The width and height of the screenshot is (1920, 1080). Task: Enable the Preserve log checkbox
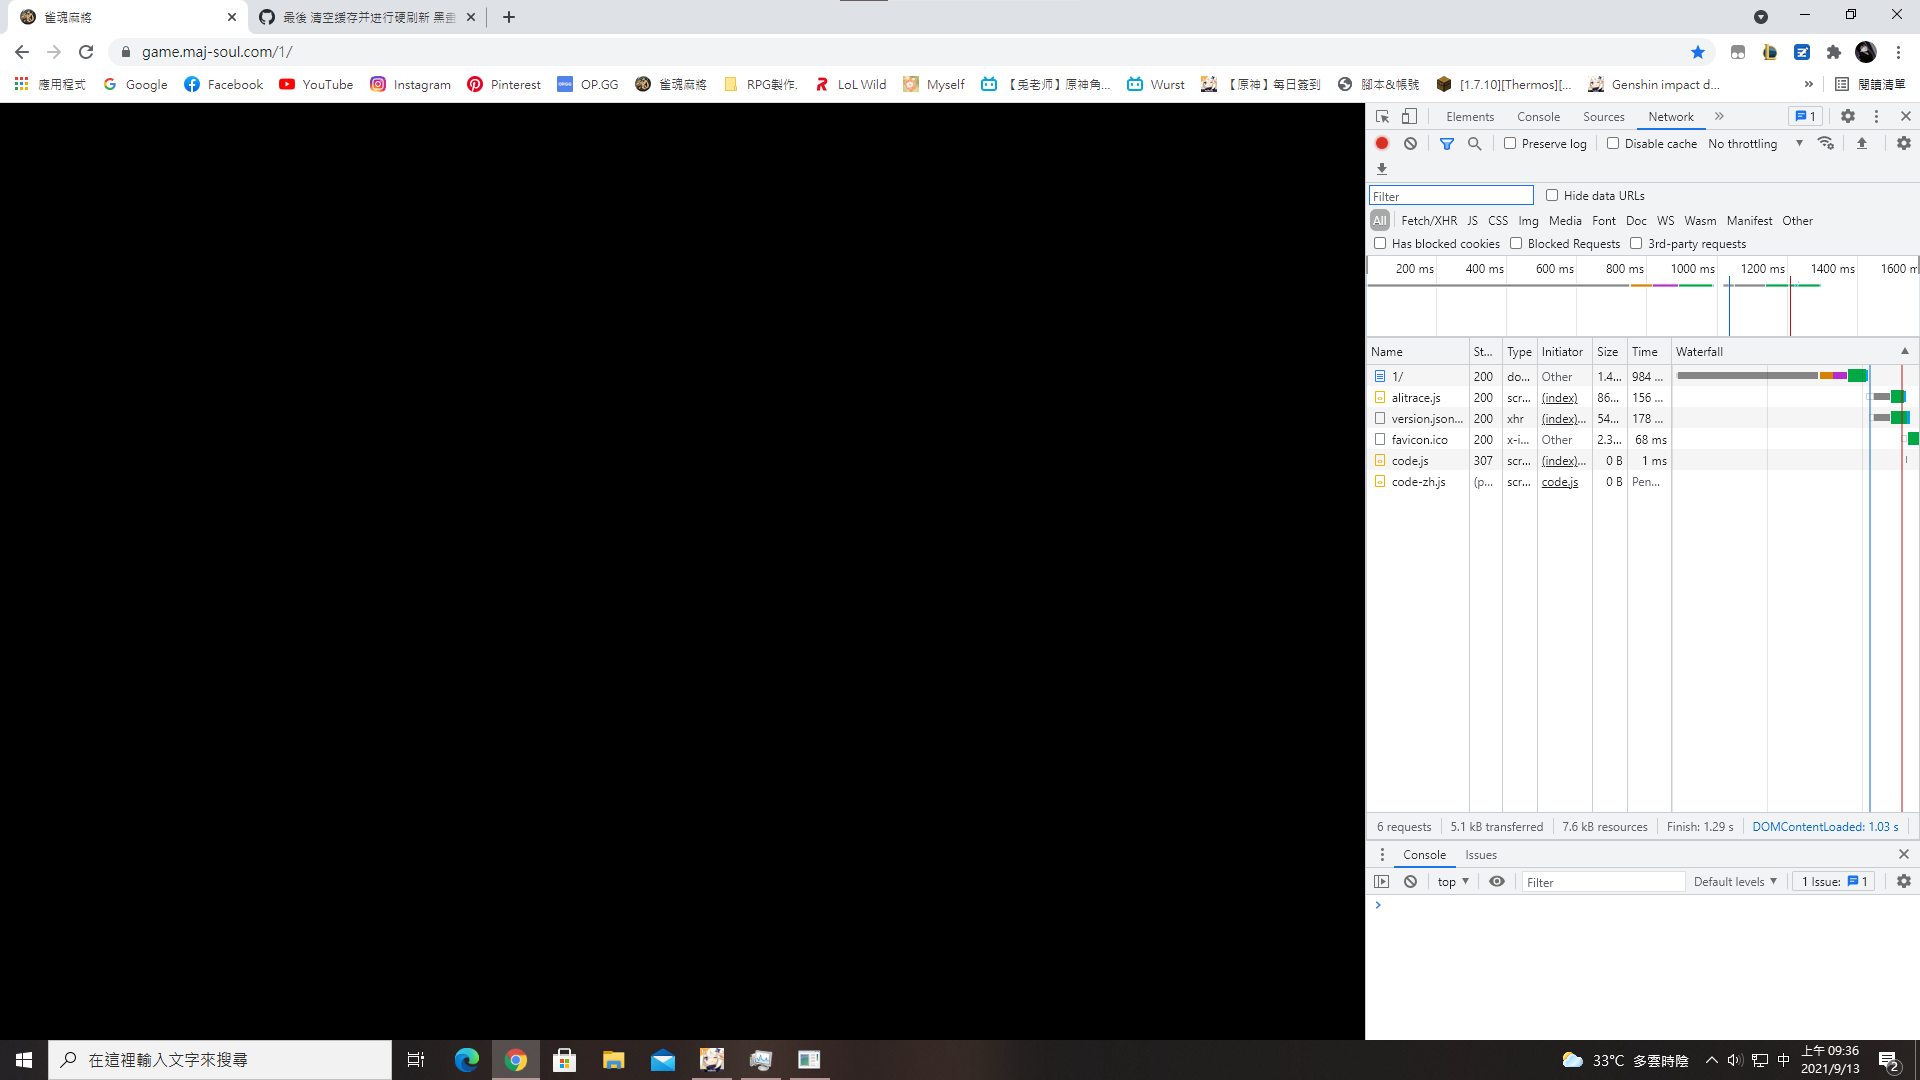[x=1511, y=143]
